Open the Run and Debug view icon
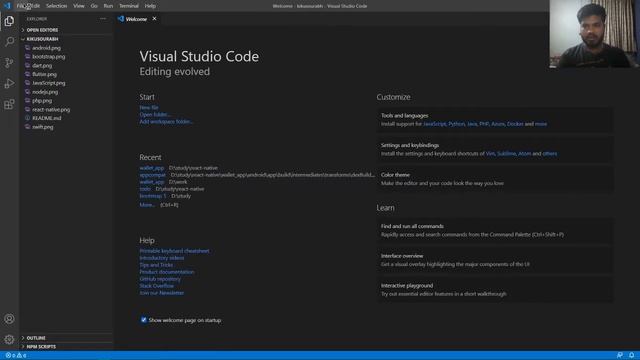The width and height of the screenshot is (640, 360). point(9,83)
